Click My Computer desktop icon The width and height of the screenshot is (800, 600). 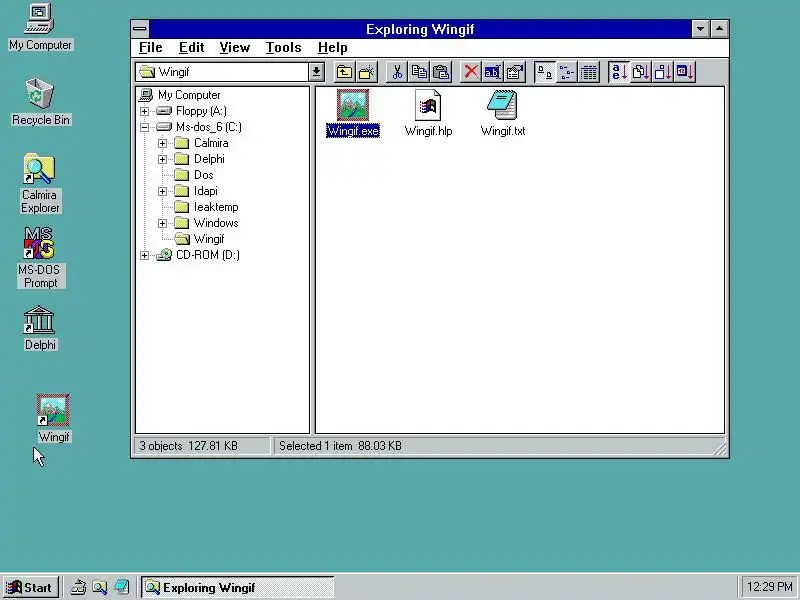coord(40,27)
